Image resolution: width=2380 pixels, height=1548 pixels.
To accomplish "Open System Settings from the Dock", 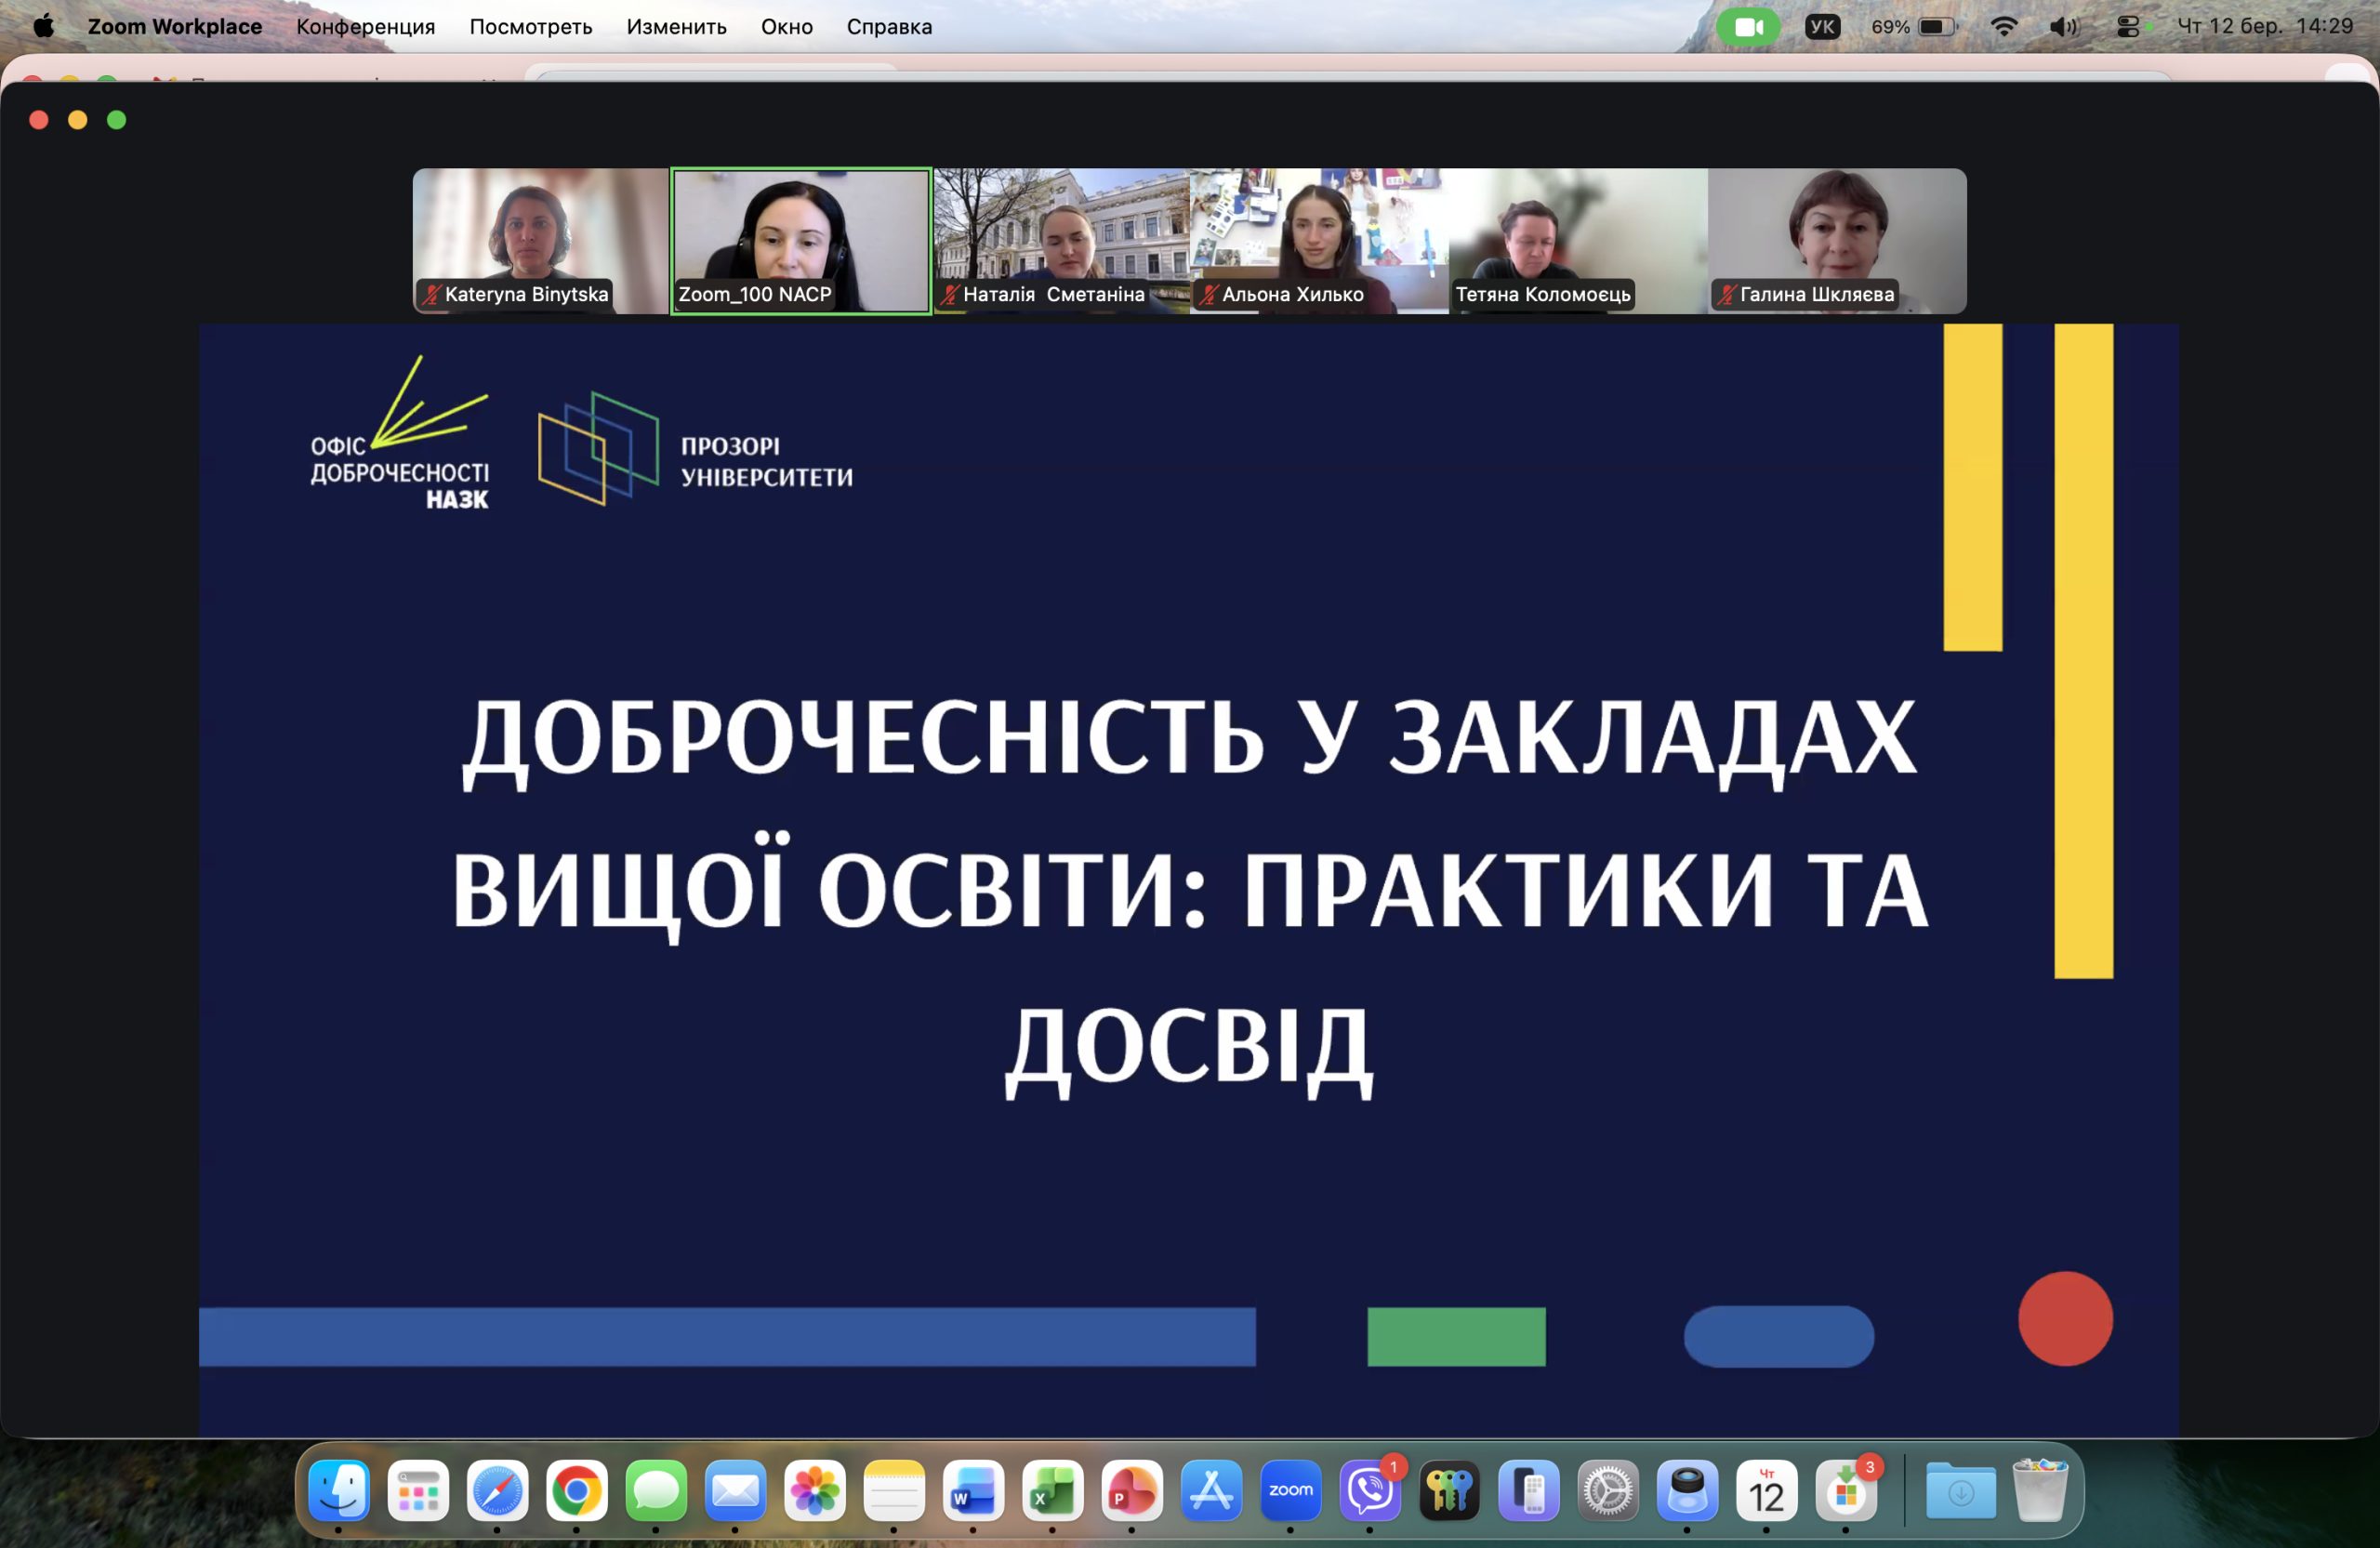I will (x=1608, y=1490).
